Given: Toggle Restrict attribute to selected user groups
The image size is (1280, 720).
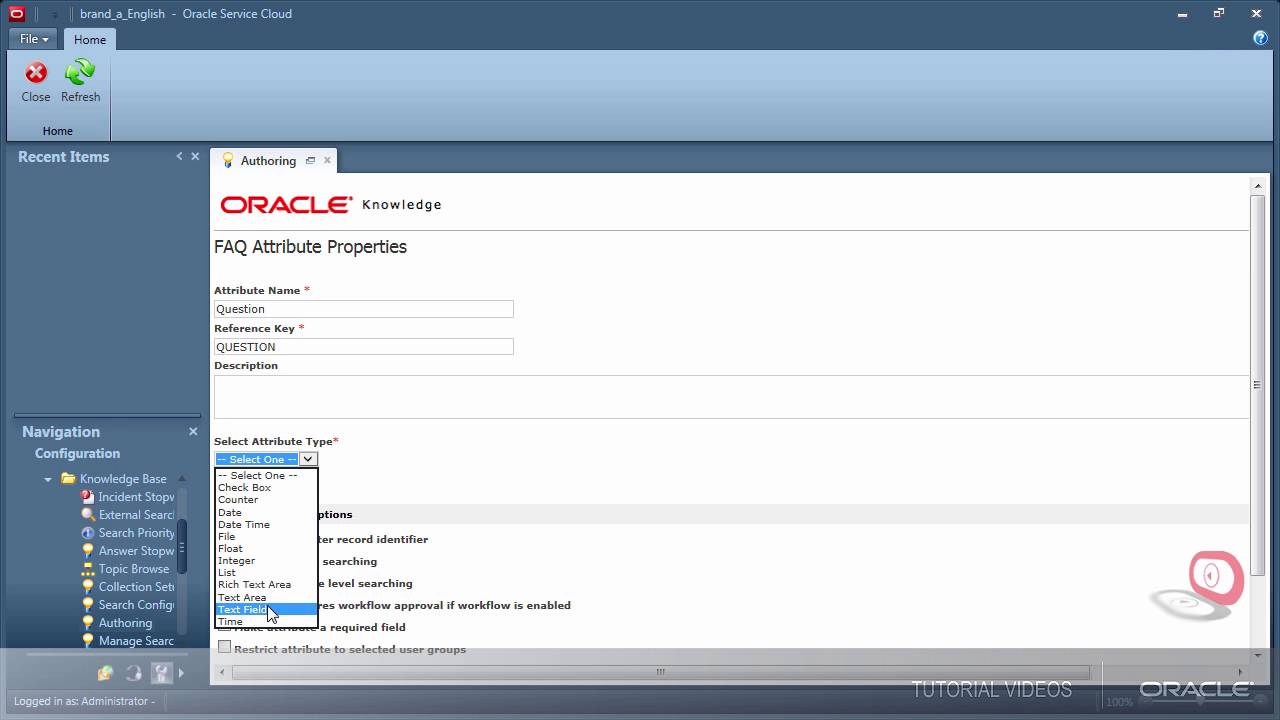Looking at the screenshot, I should point(224,647).
